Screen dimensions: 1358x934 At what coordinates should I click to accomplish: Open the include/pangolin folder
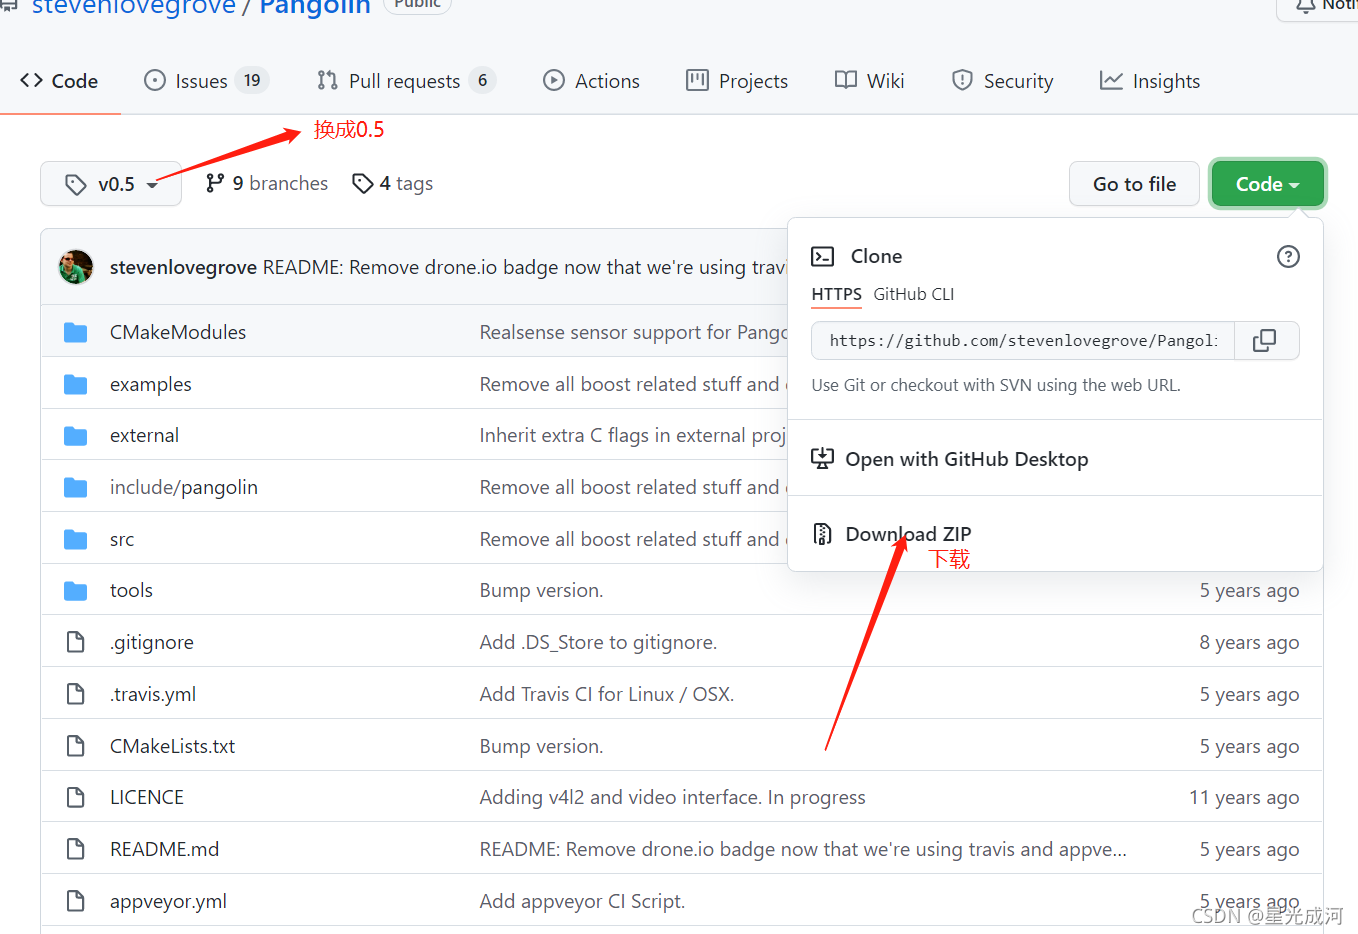pyautogui.click(x=184, y=487)
